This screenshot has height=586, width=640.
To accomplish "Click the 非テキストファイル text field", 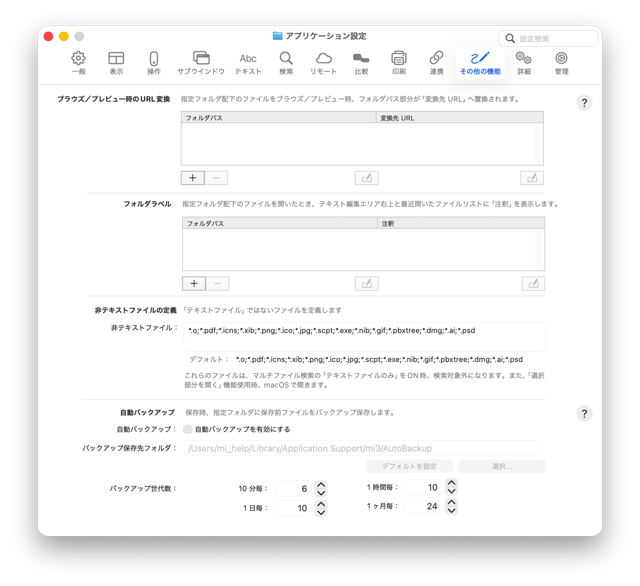I will (x=364, y=337).
